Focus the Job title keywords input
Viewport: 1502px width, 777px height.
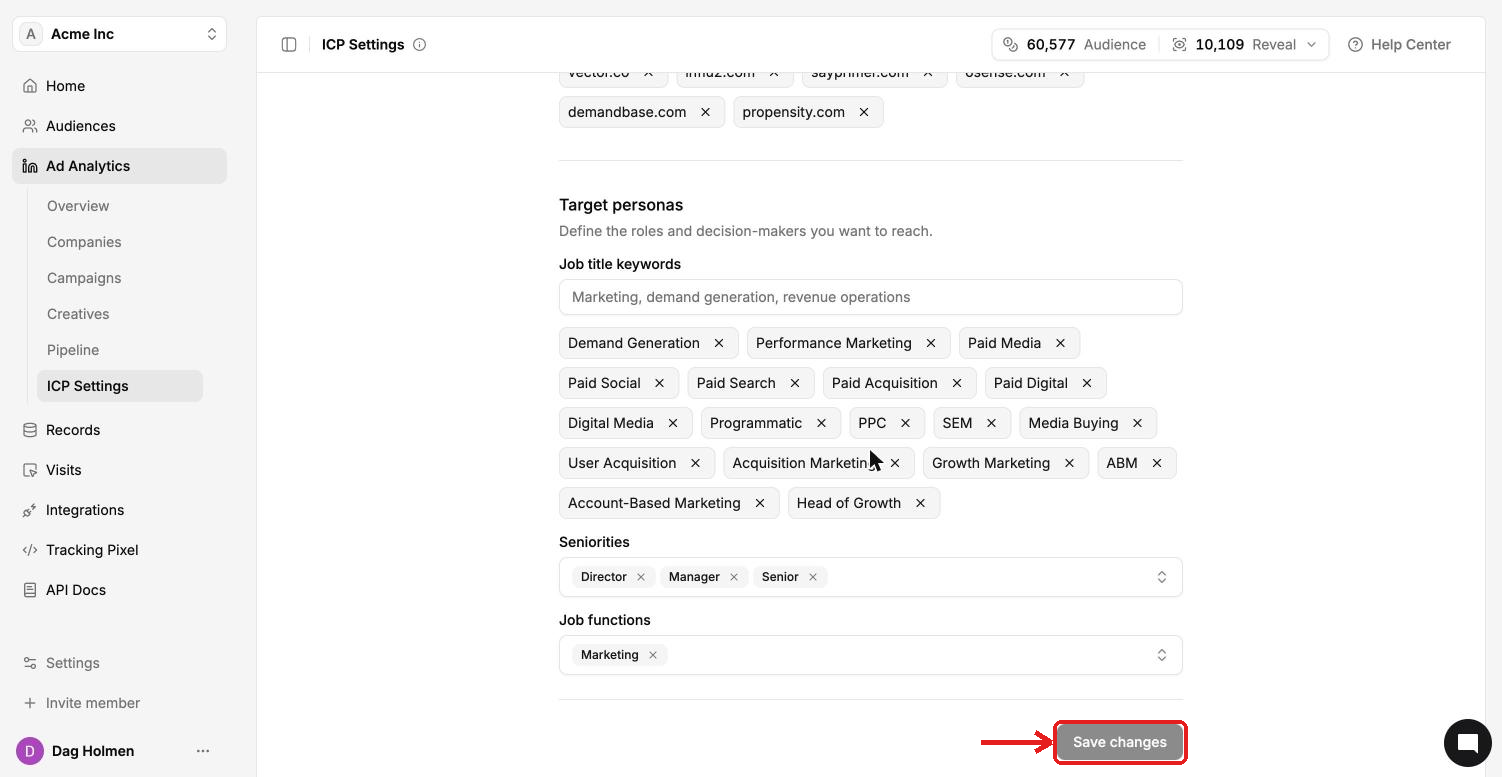click(871, 297)
